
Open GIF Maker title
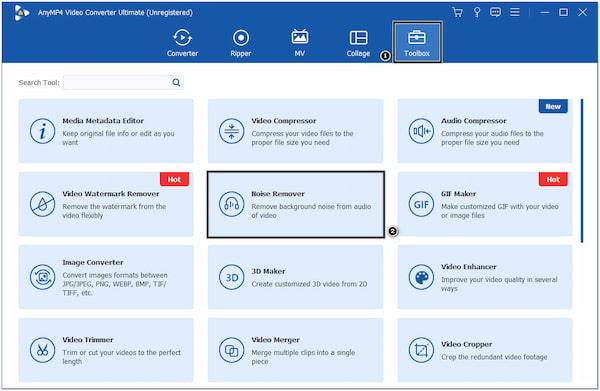[458, 194]
